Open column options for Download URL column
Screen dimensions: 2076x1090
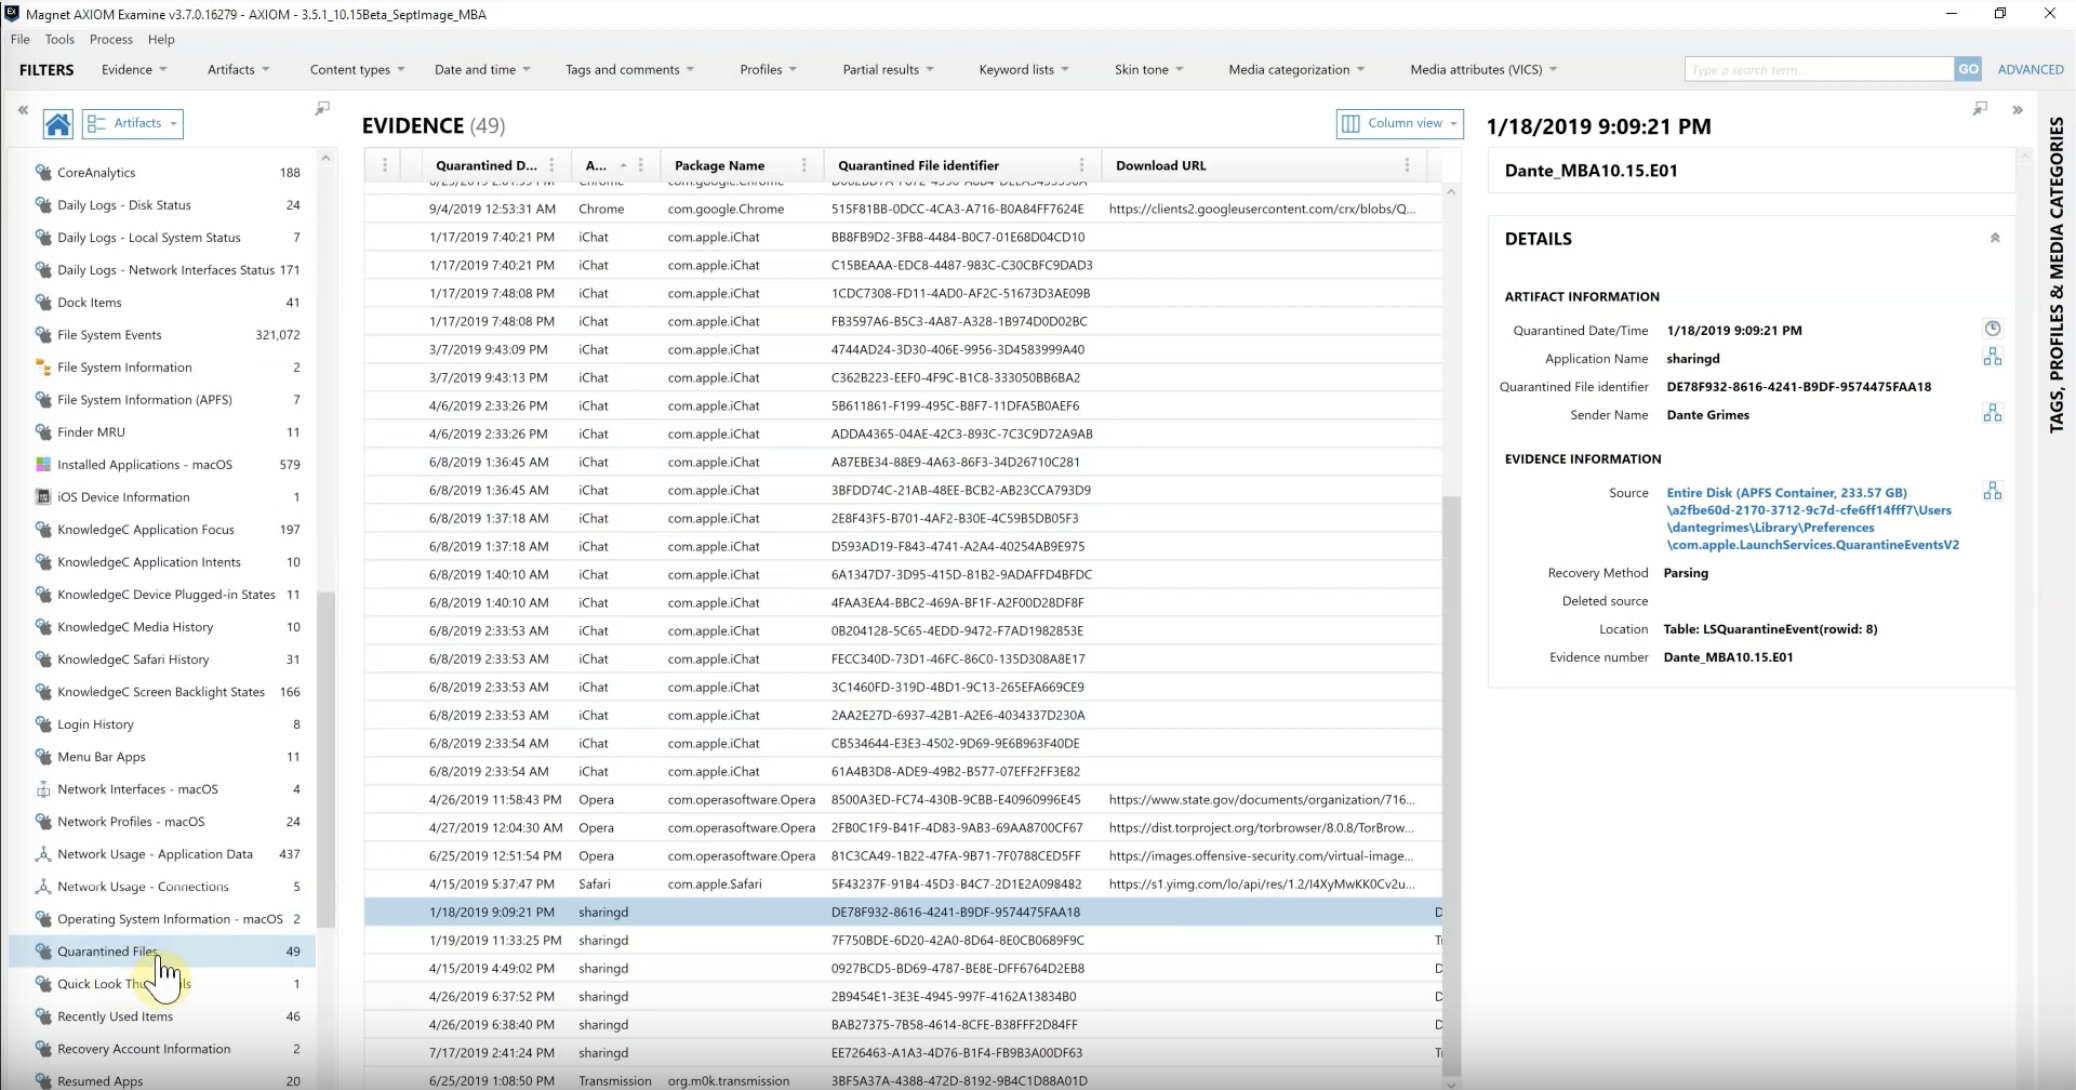click(1406, 165)
